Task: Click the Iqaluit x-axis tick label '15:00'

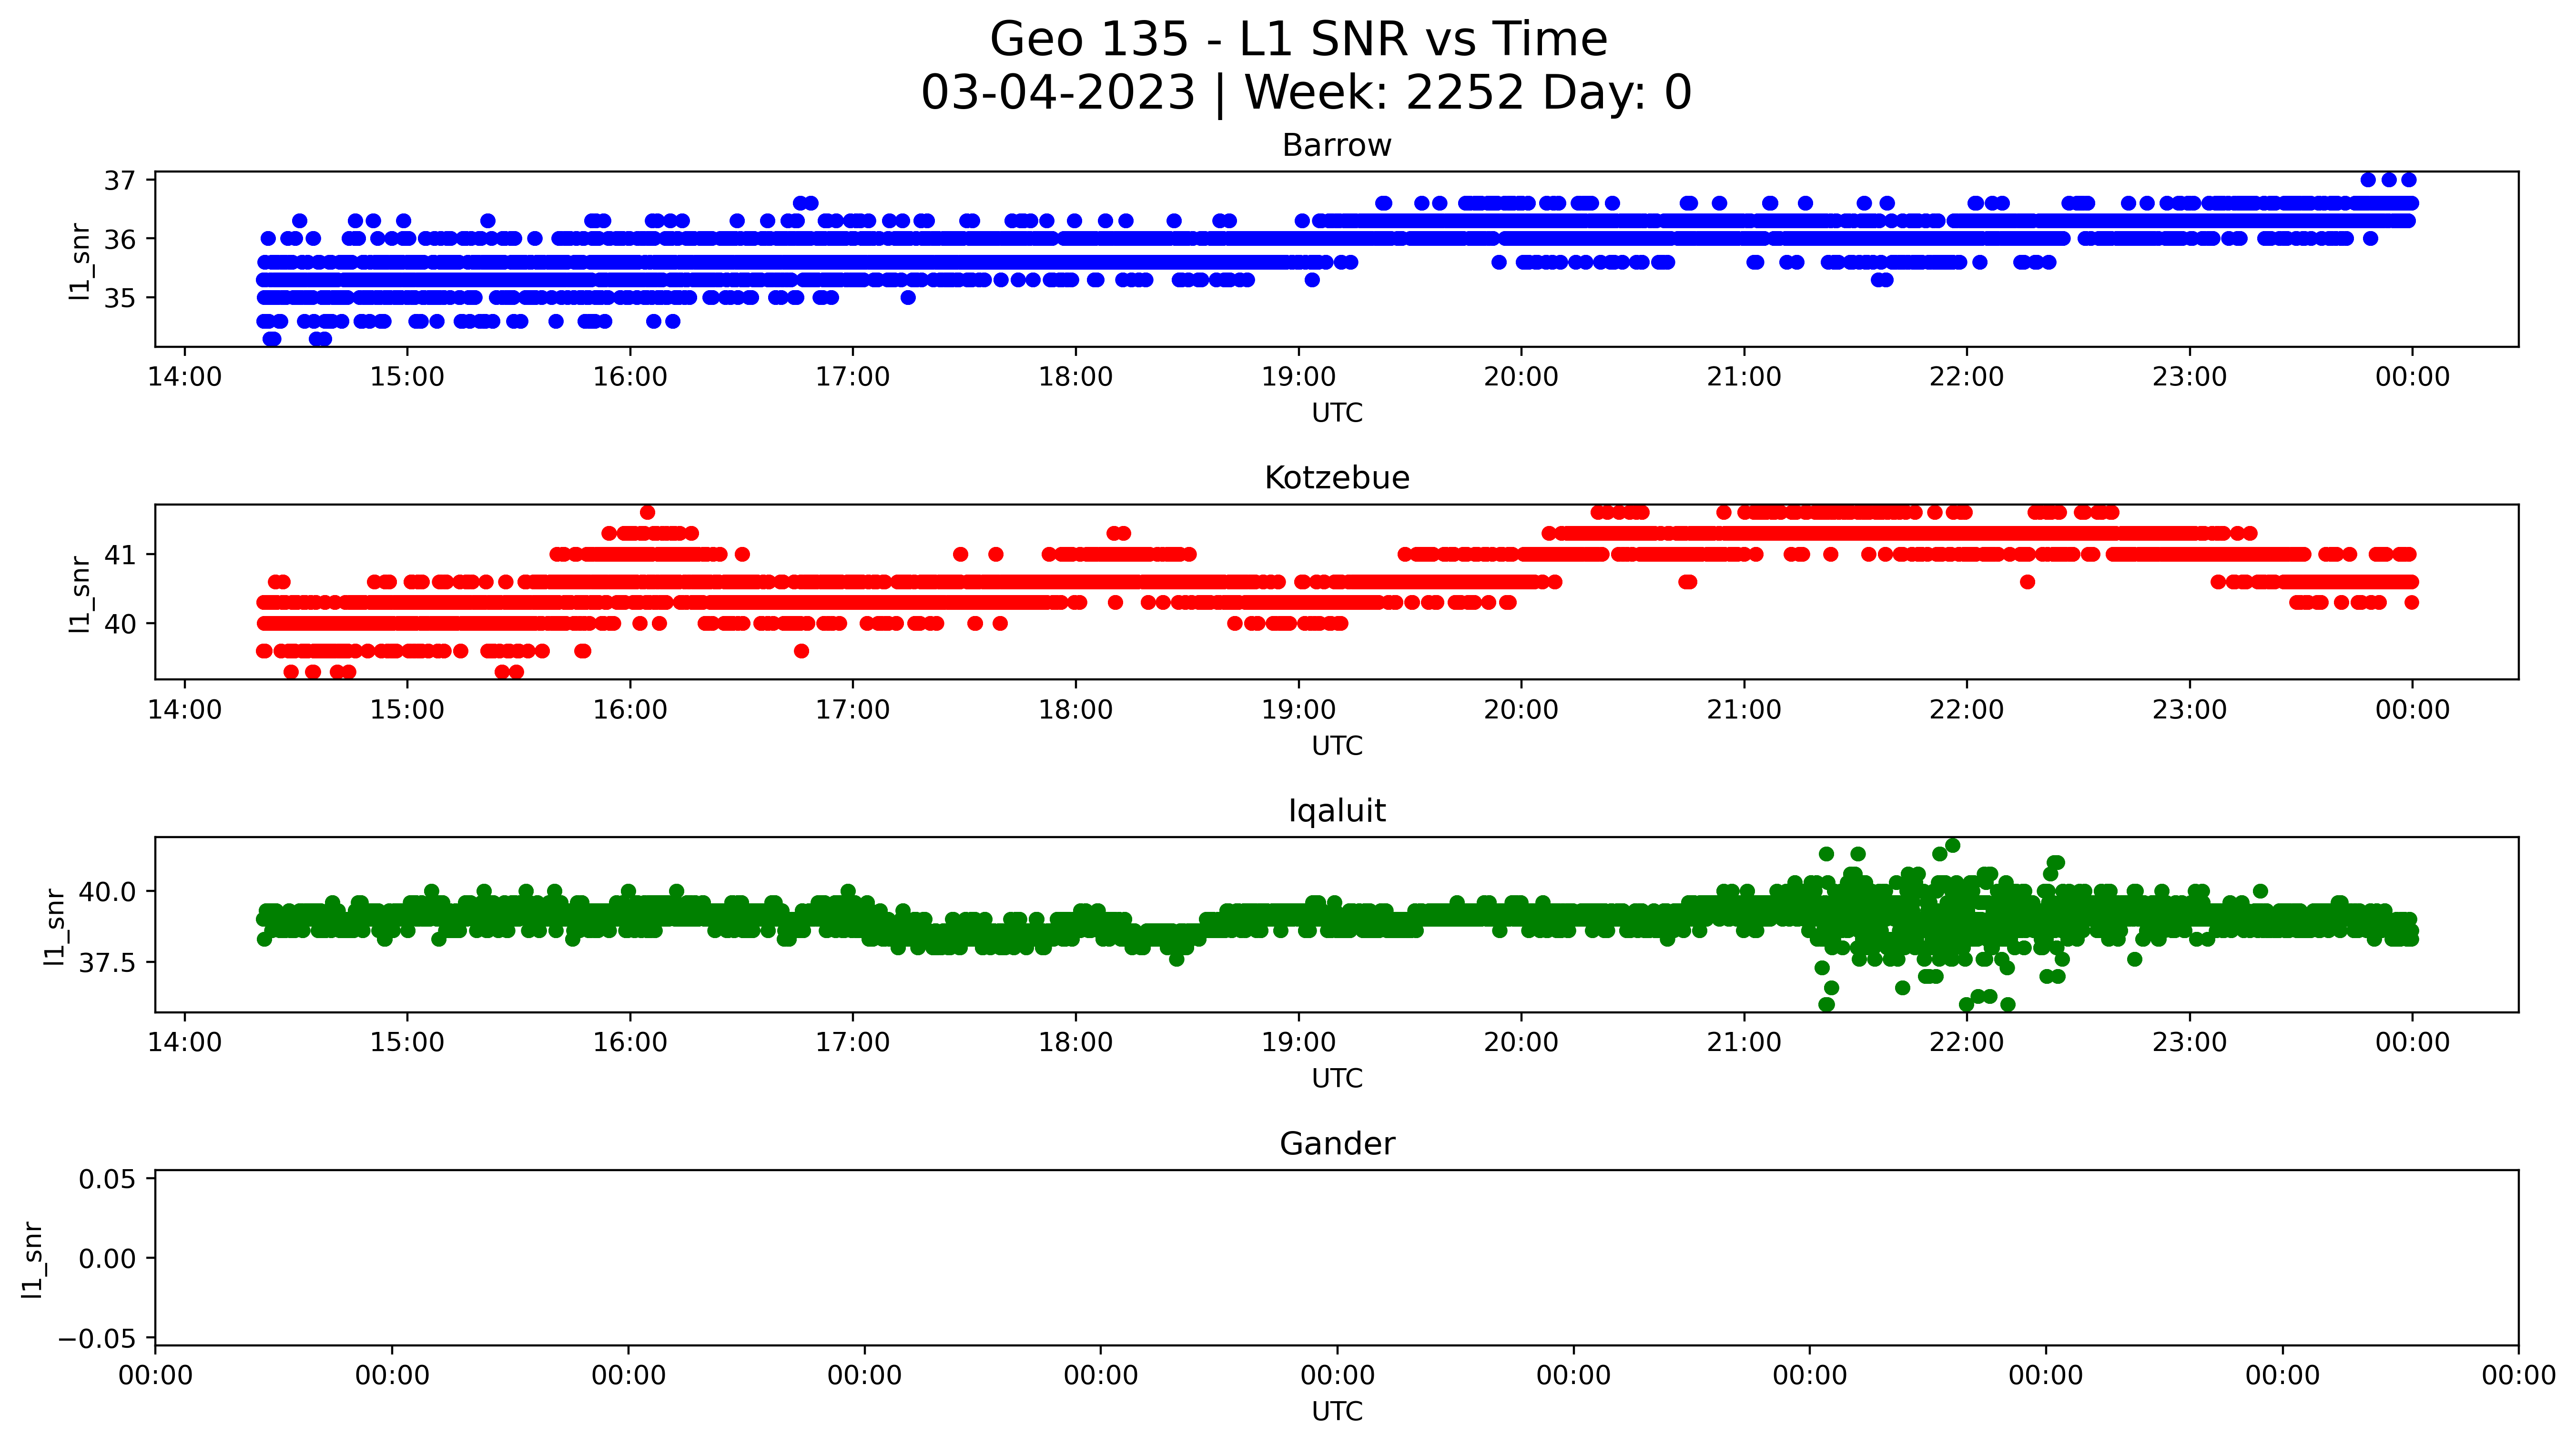Action: [x=407, y=1043]
